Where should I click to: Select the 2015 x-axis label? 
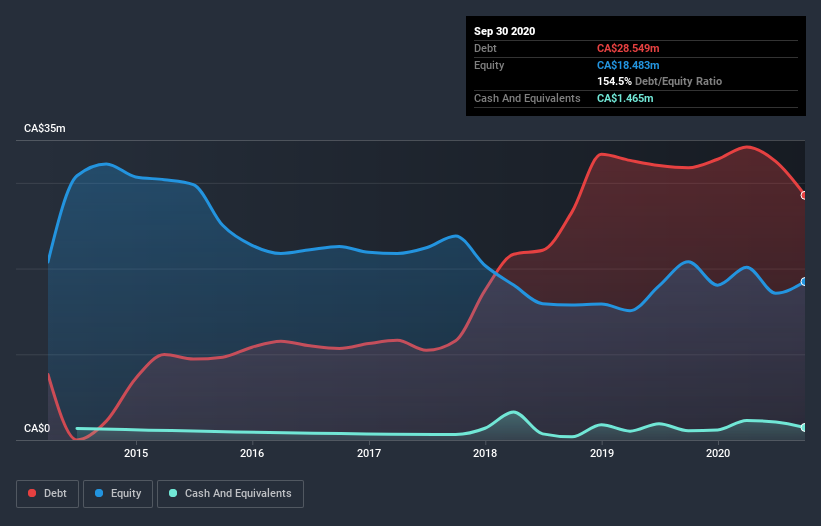point(136,453)
